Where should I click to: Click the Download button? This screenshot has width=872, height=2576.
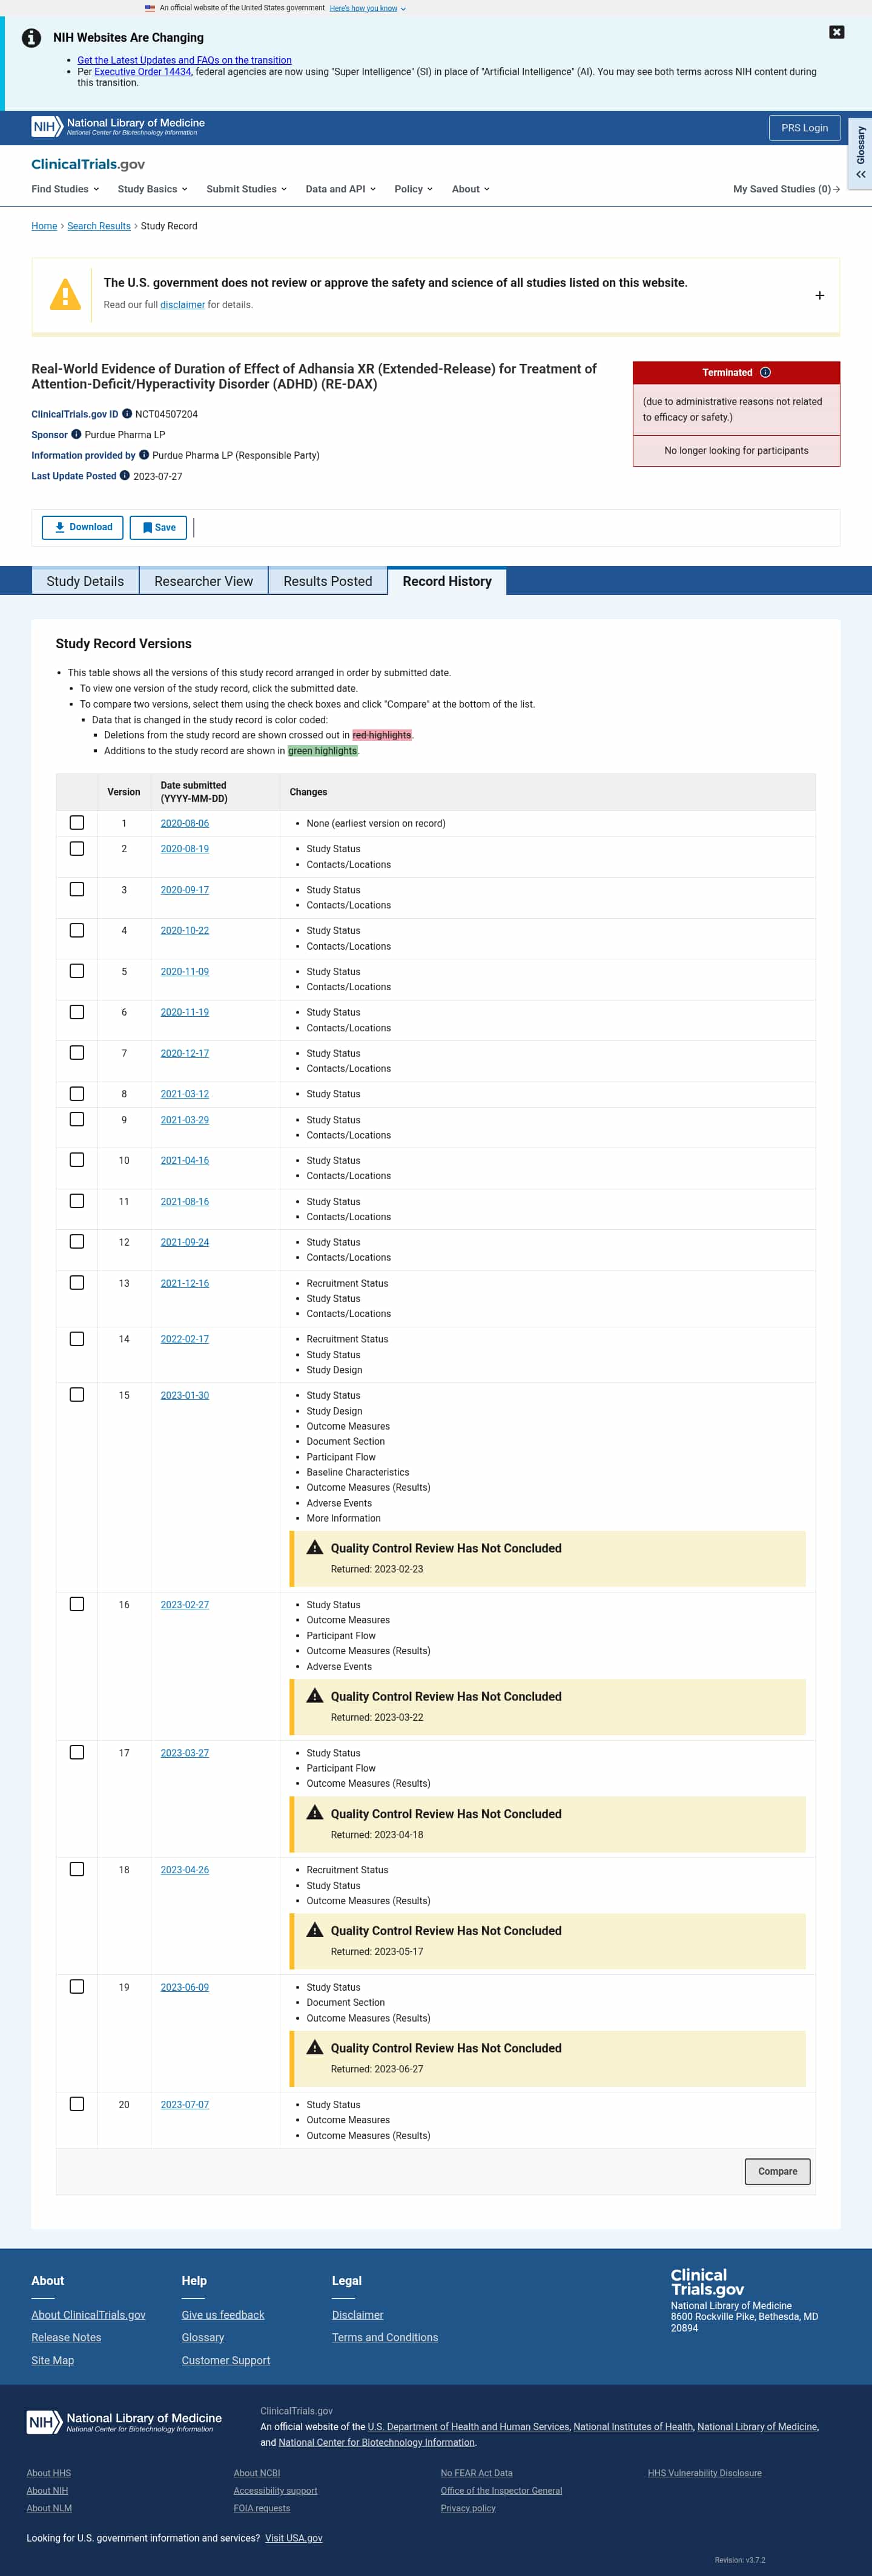(x=83, y=527)
